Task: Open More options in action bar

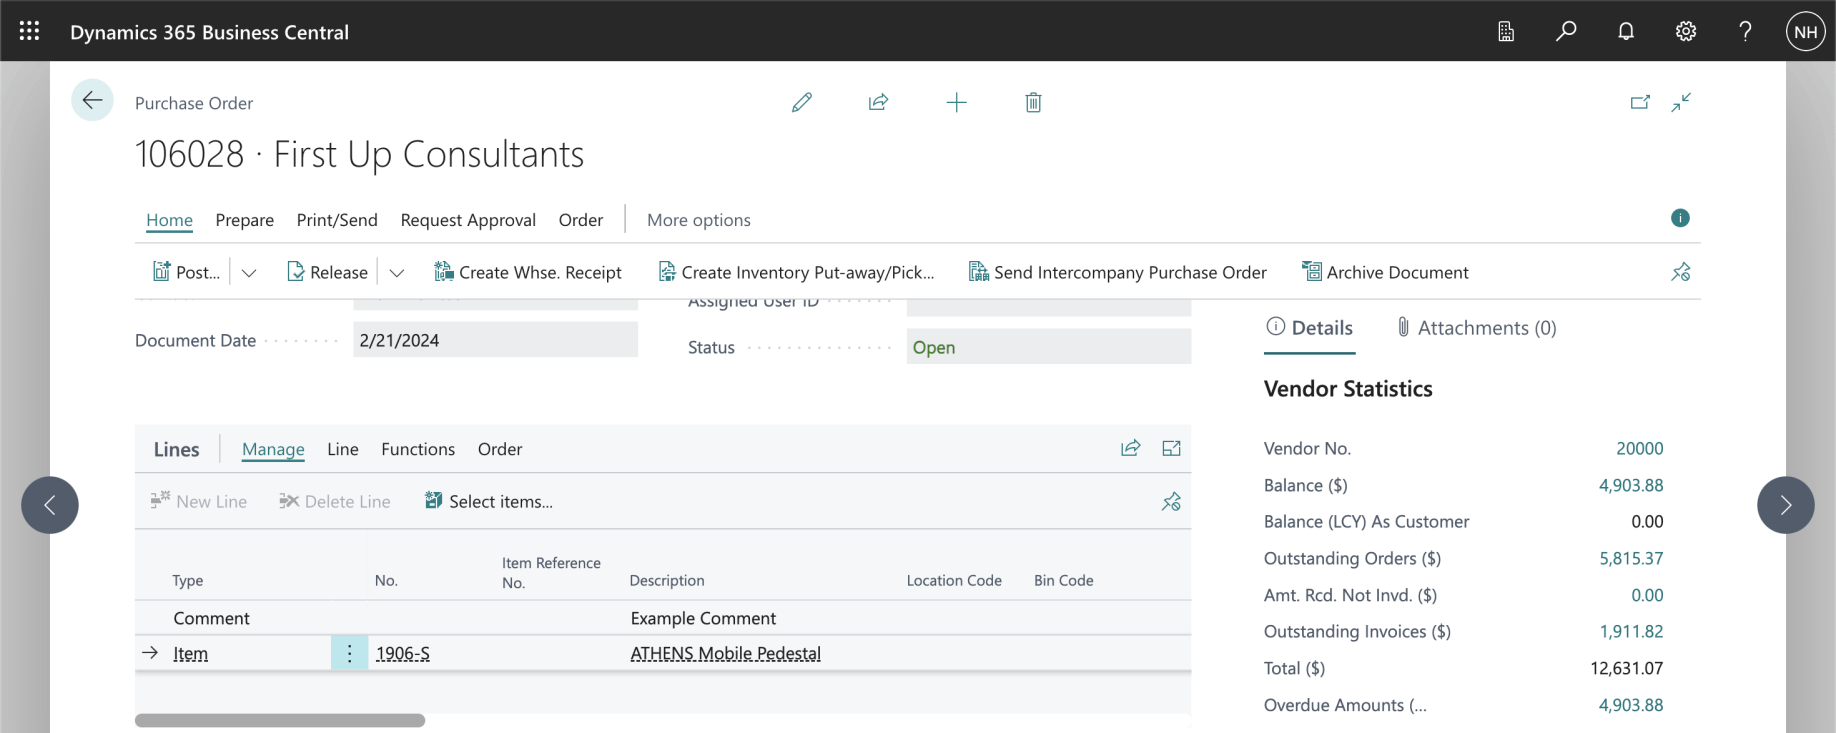Action: click(698, 220)
